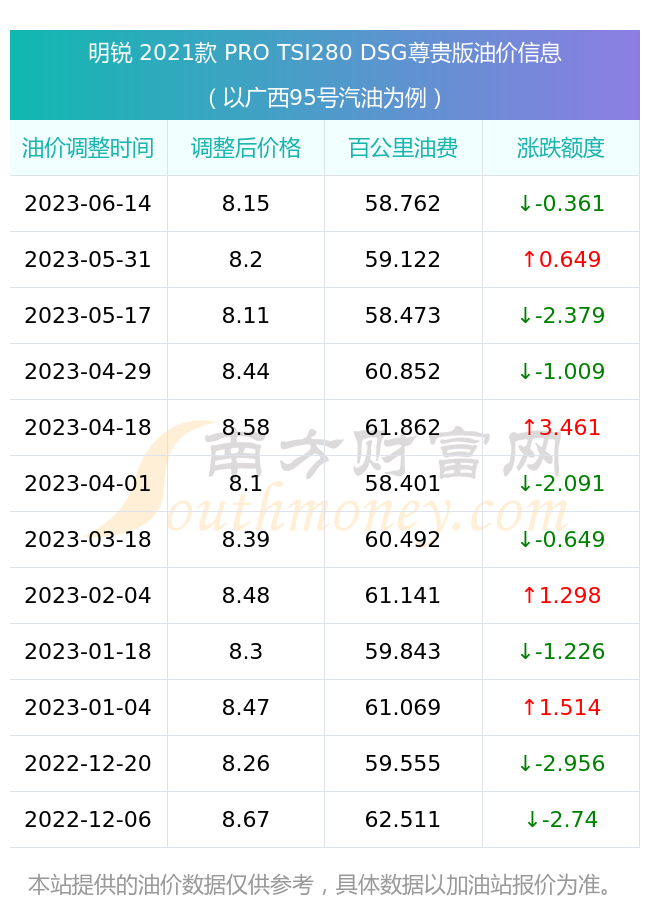The height and width of the screenshot is (911, 650).
Task: Click the date cell 2022-12-06
Action: click(88, 820)
